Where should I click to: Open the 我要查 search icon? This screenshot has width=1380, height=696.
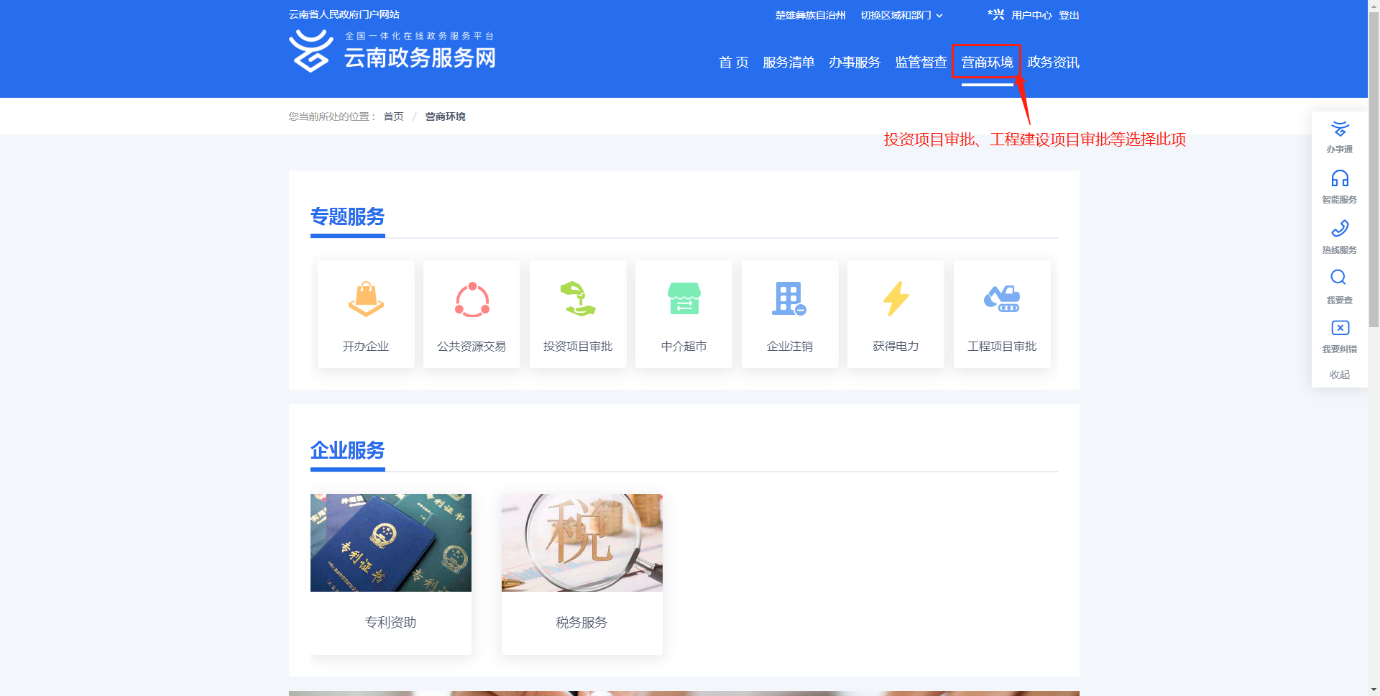[1339, 278]
